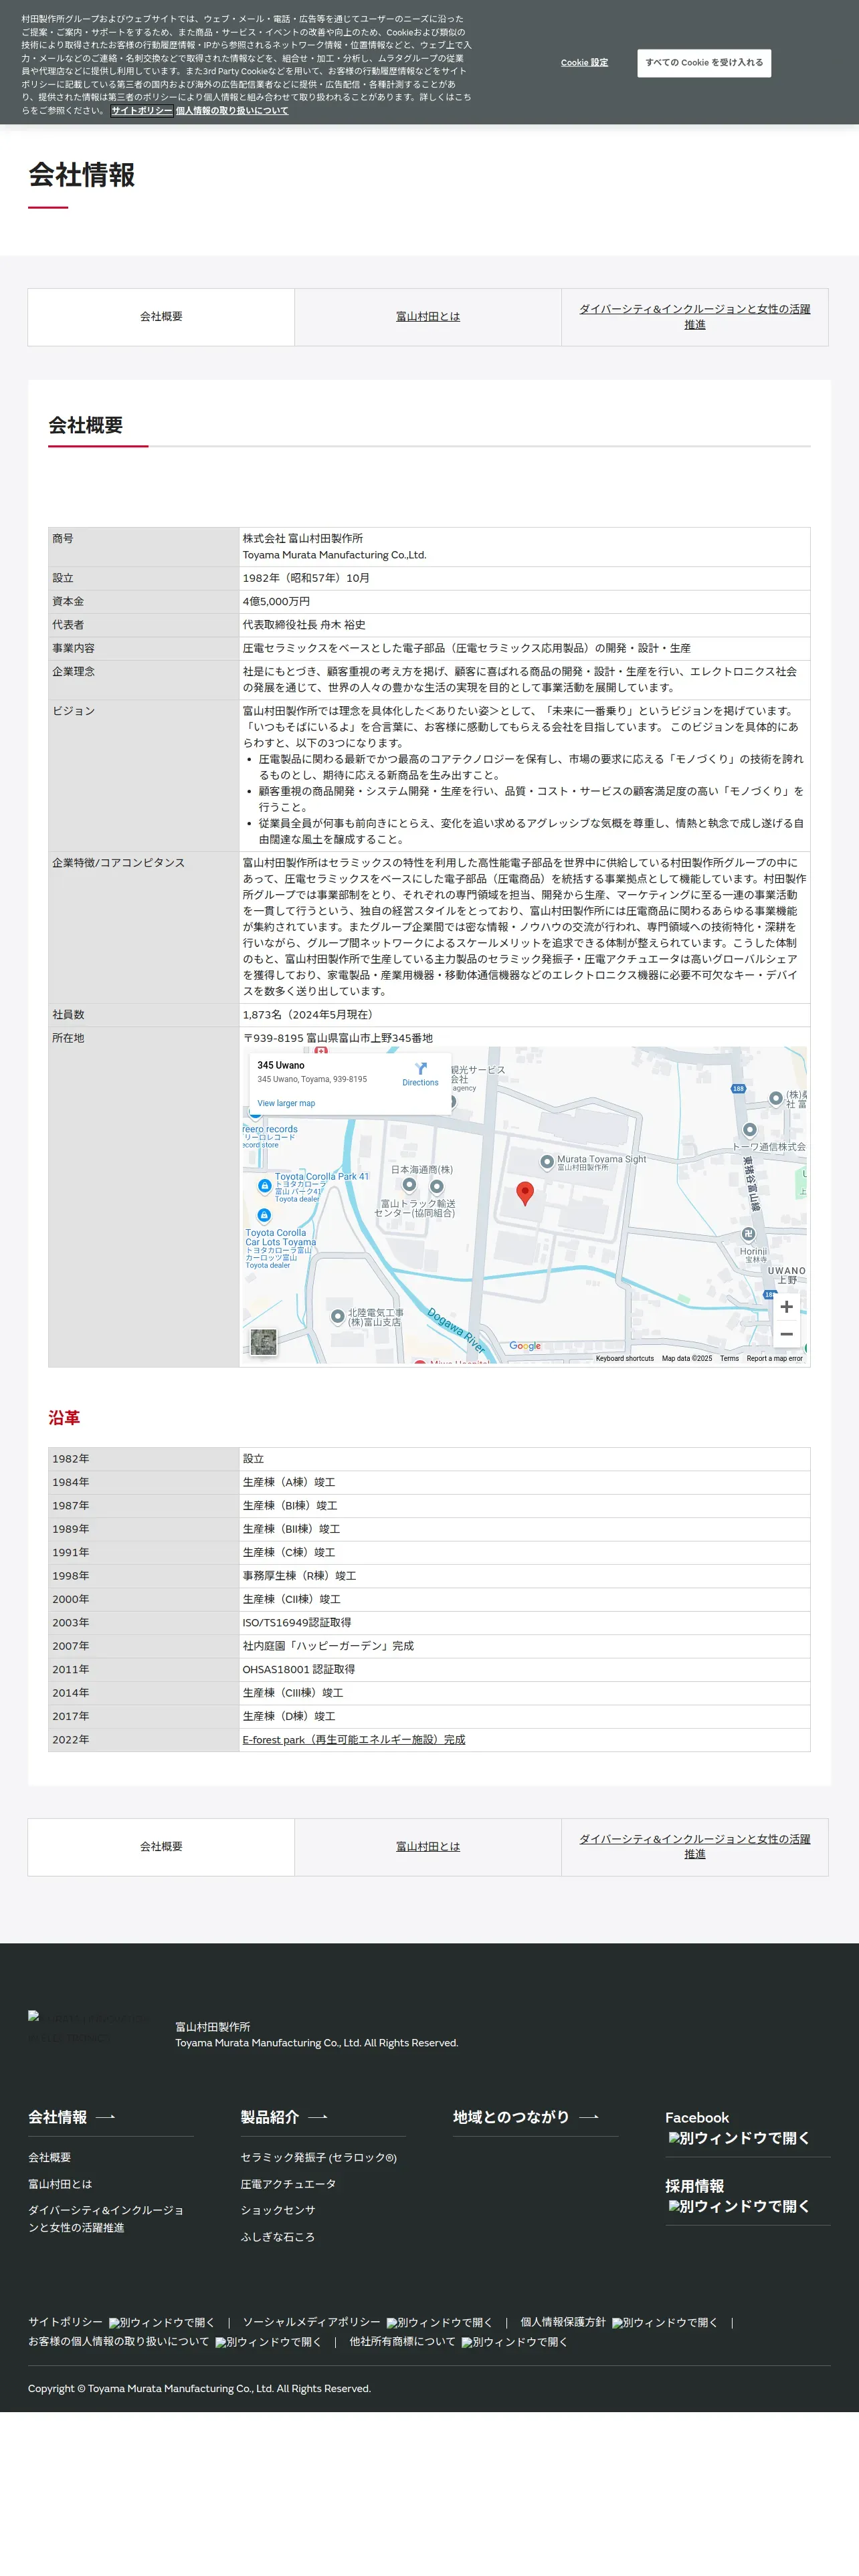859x2576 pixels.
Task: Open lower ダイバーシティ&インクルージョン tab
Action: 695,1847
